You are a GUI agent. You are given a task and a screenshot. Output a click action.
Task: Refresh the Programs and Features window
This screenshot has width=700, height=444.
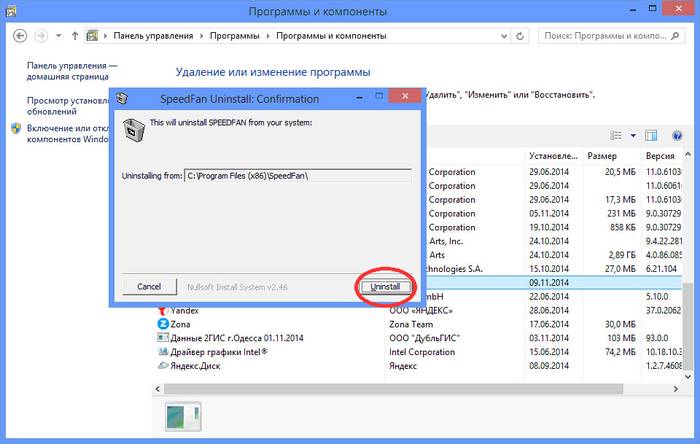[520, 36]
